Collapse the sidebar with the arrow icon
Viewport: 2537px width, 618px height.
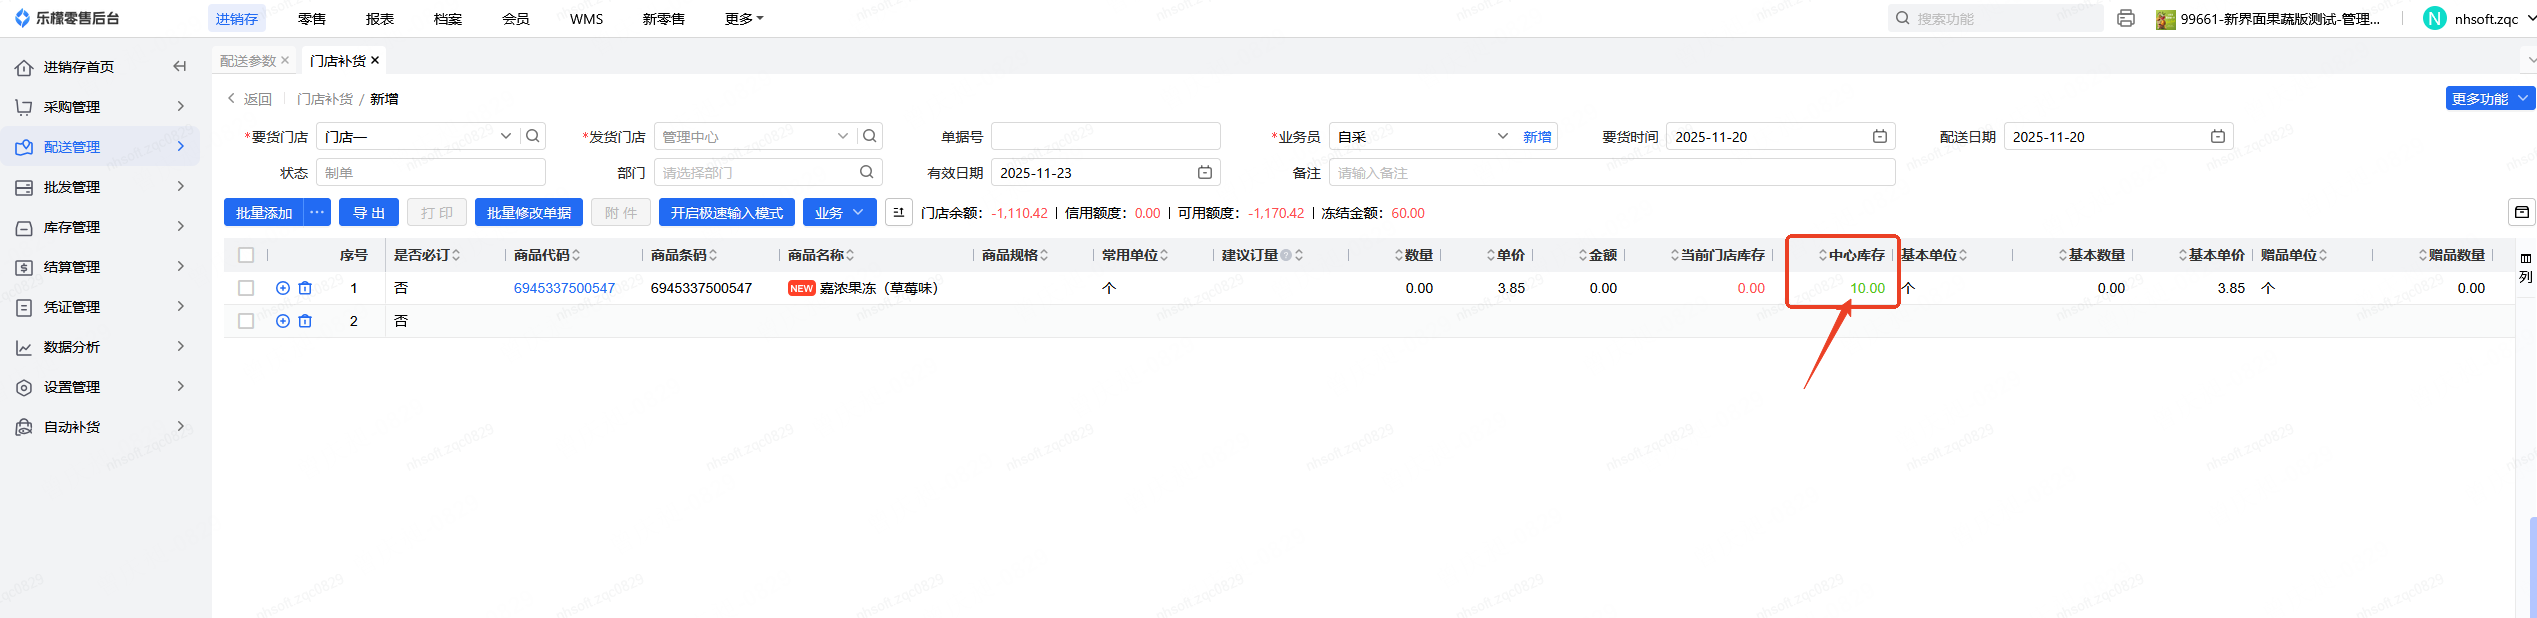[x=180, y=66]
